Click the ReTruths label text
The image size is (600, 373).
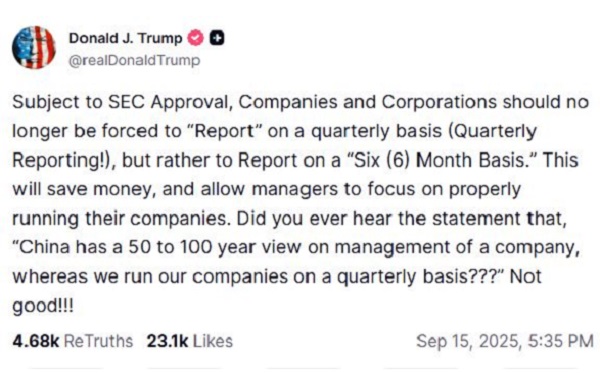98,341
